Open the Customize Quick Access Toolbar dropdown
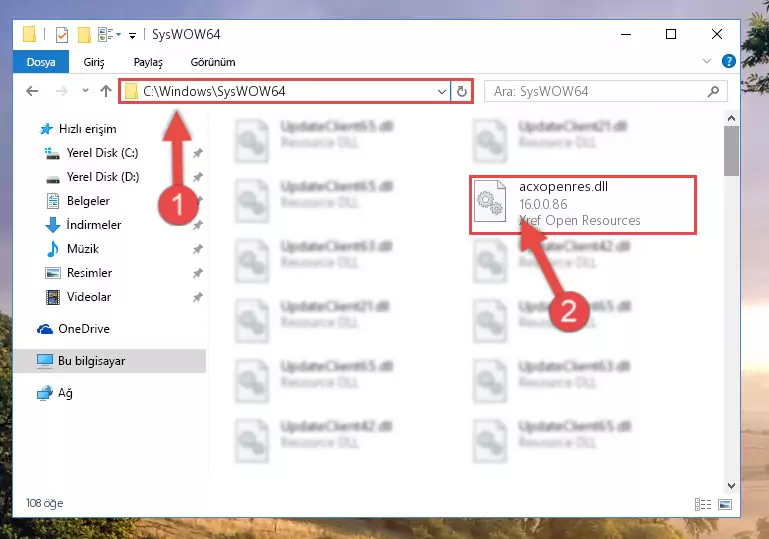The image size is (769, 539). pos(132,35)
